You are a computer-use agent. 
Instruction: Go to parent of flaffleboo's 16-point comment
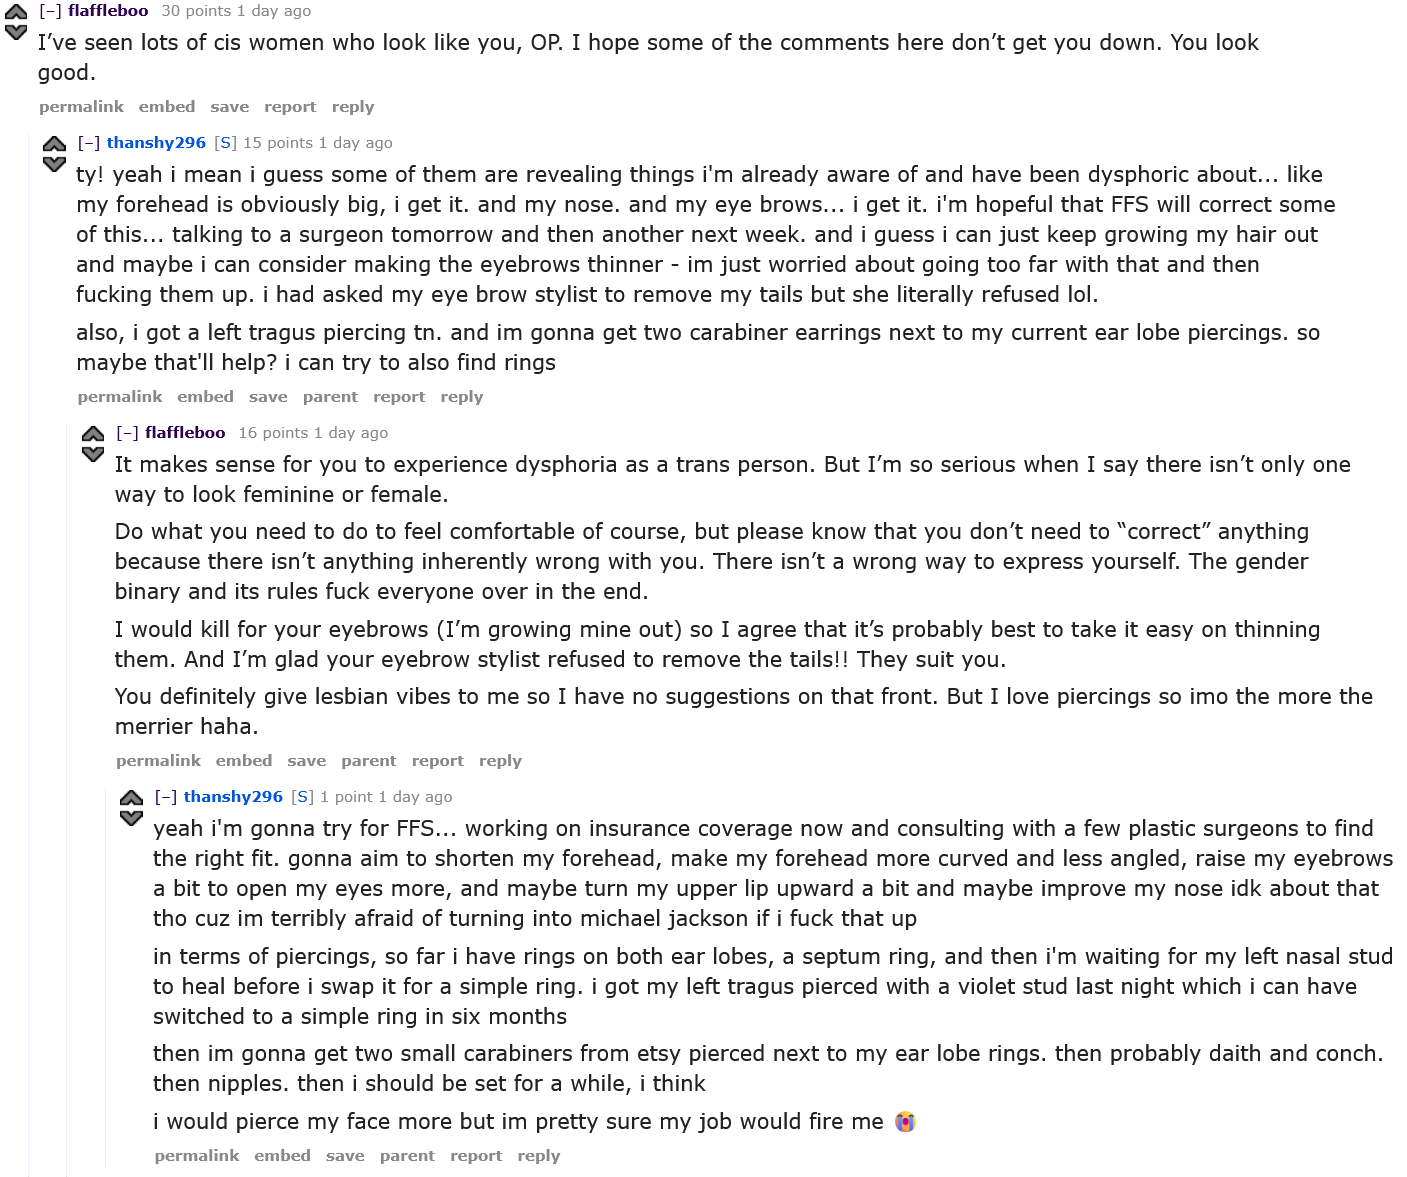coord(368,761)
